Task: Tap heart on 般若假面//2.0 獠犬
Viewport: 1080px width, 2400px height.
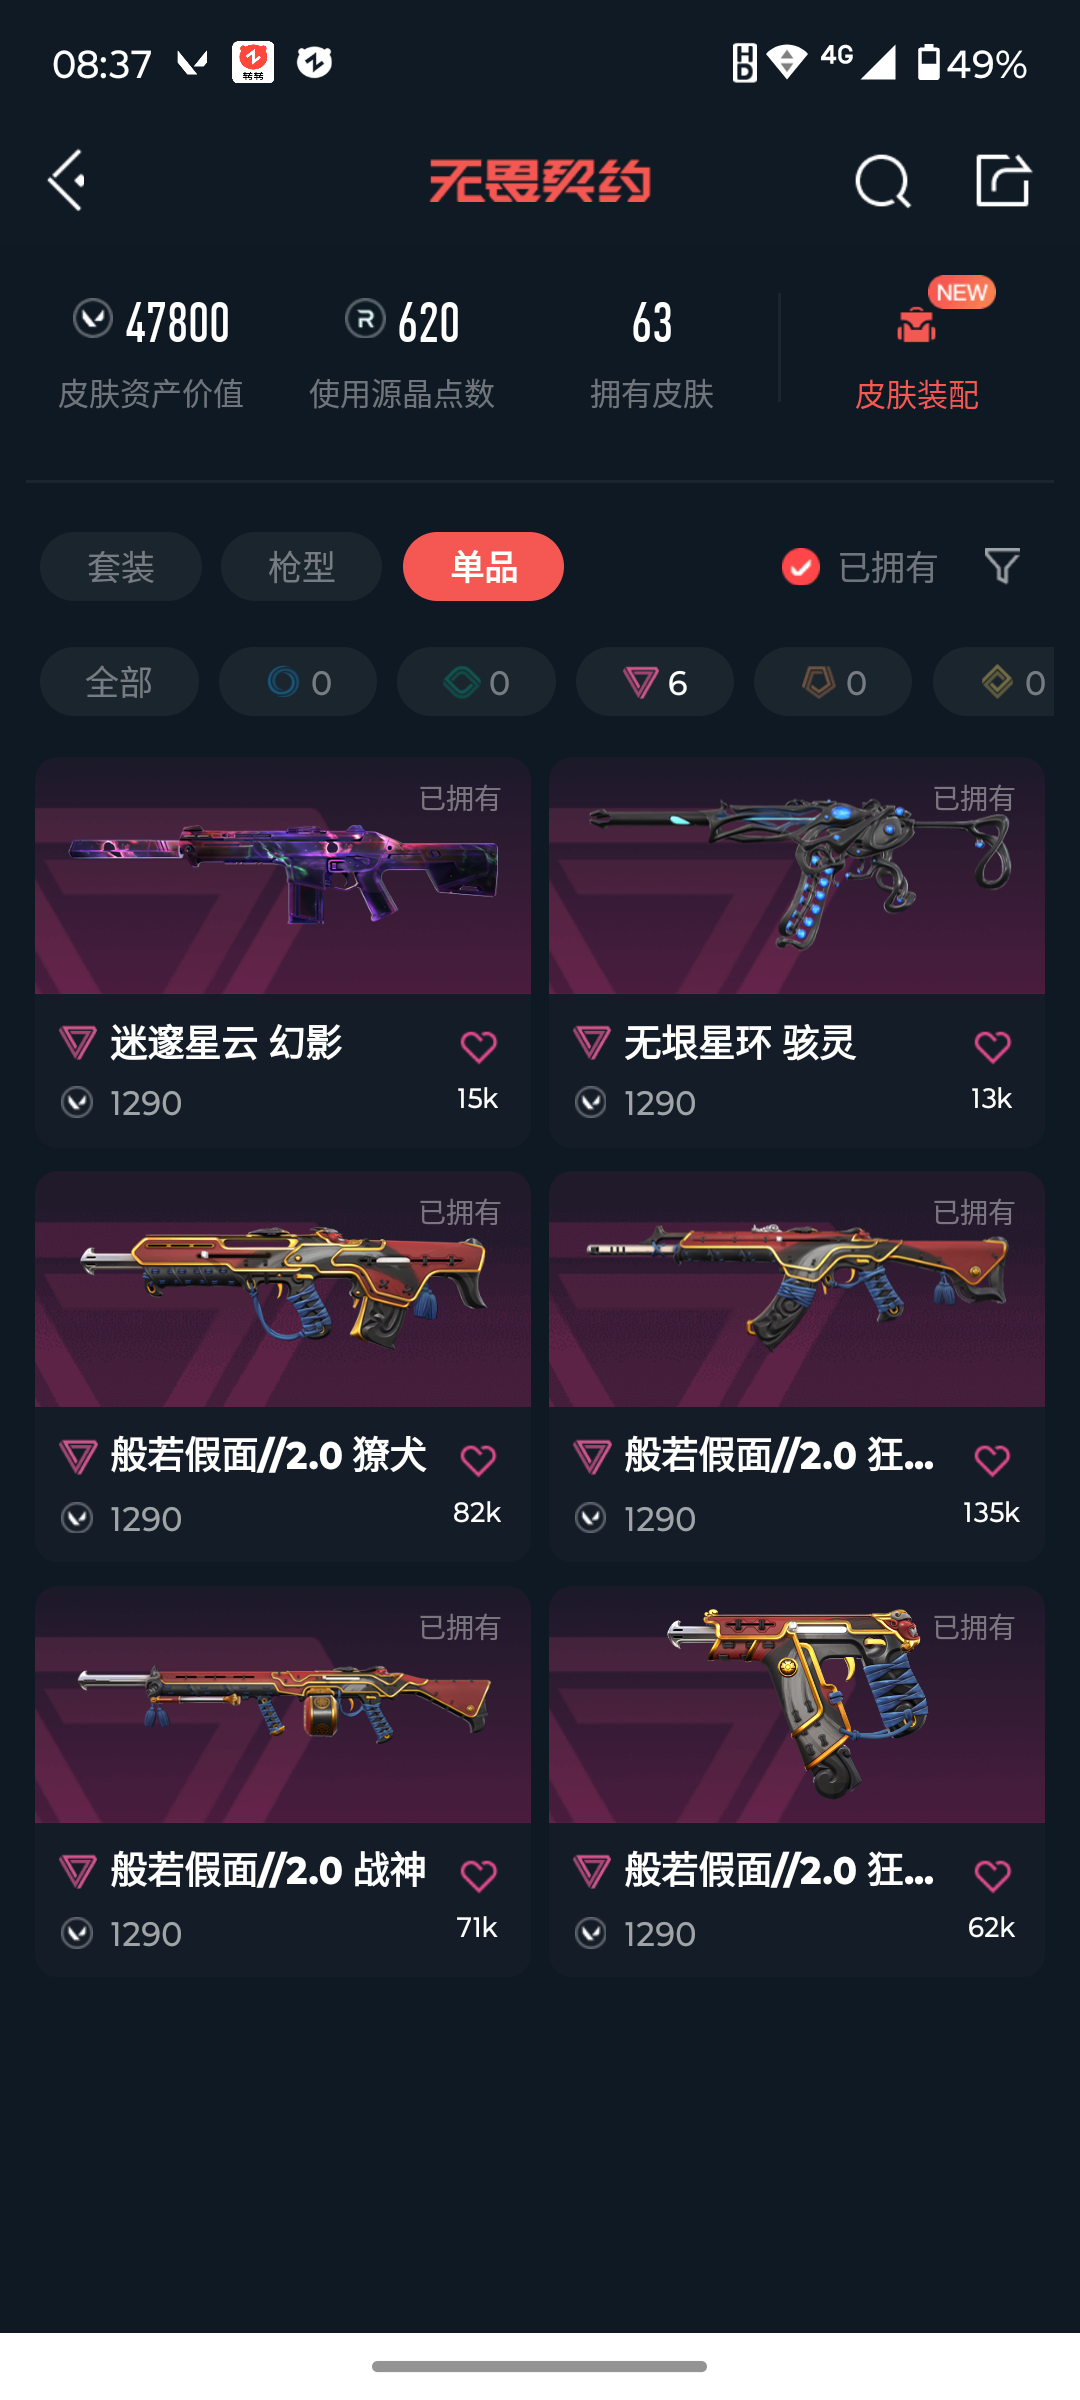Action: point(478,1461)
